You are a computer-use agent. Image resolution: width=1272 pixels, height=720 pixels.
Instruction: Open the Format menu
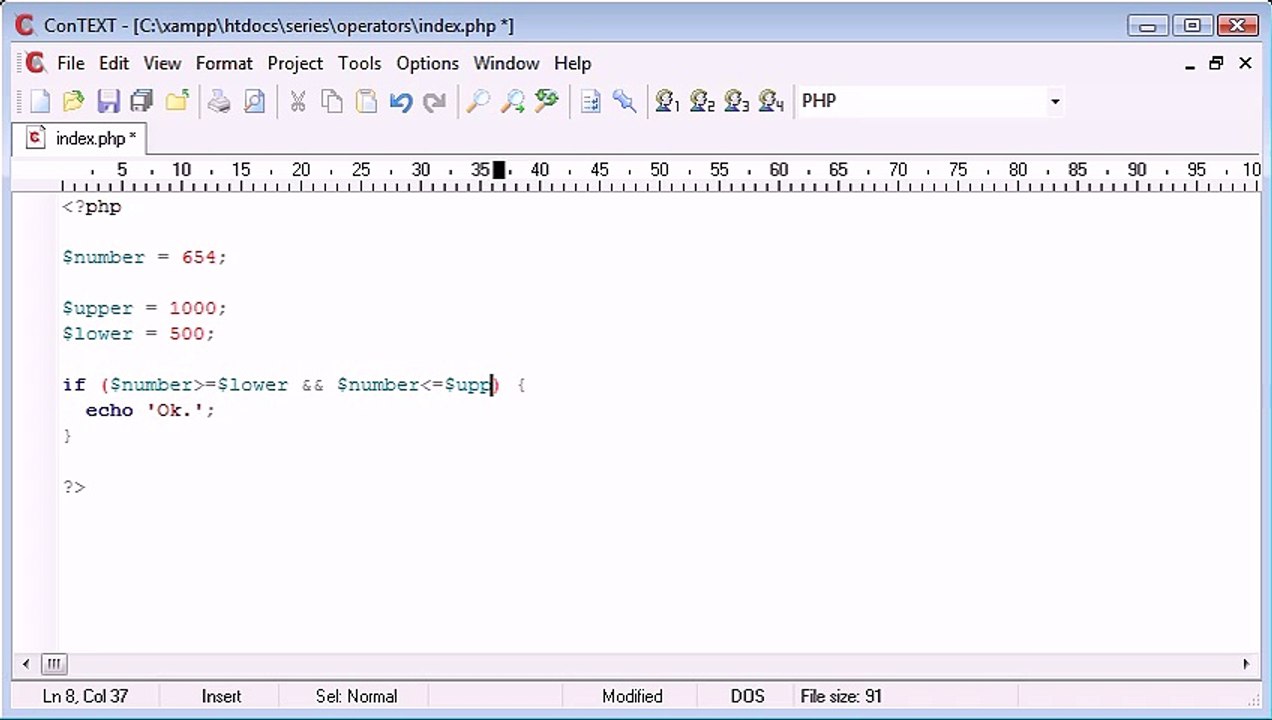coord(224,63)
